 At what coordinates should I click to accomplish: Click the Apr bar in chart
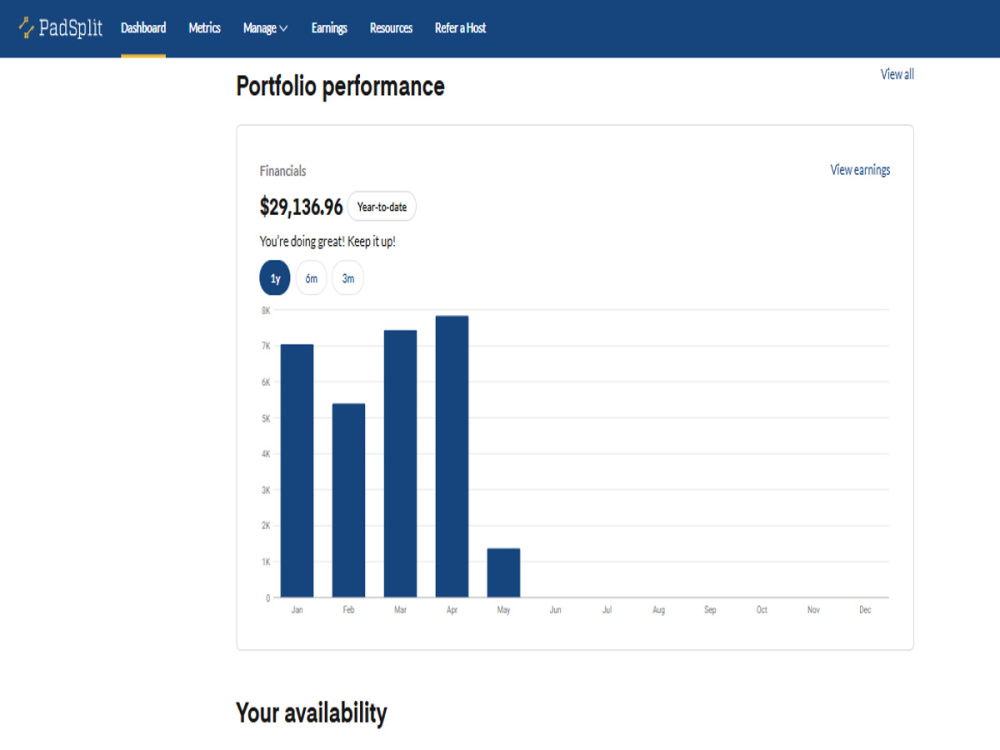pos(452,456)
